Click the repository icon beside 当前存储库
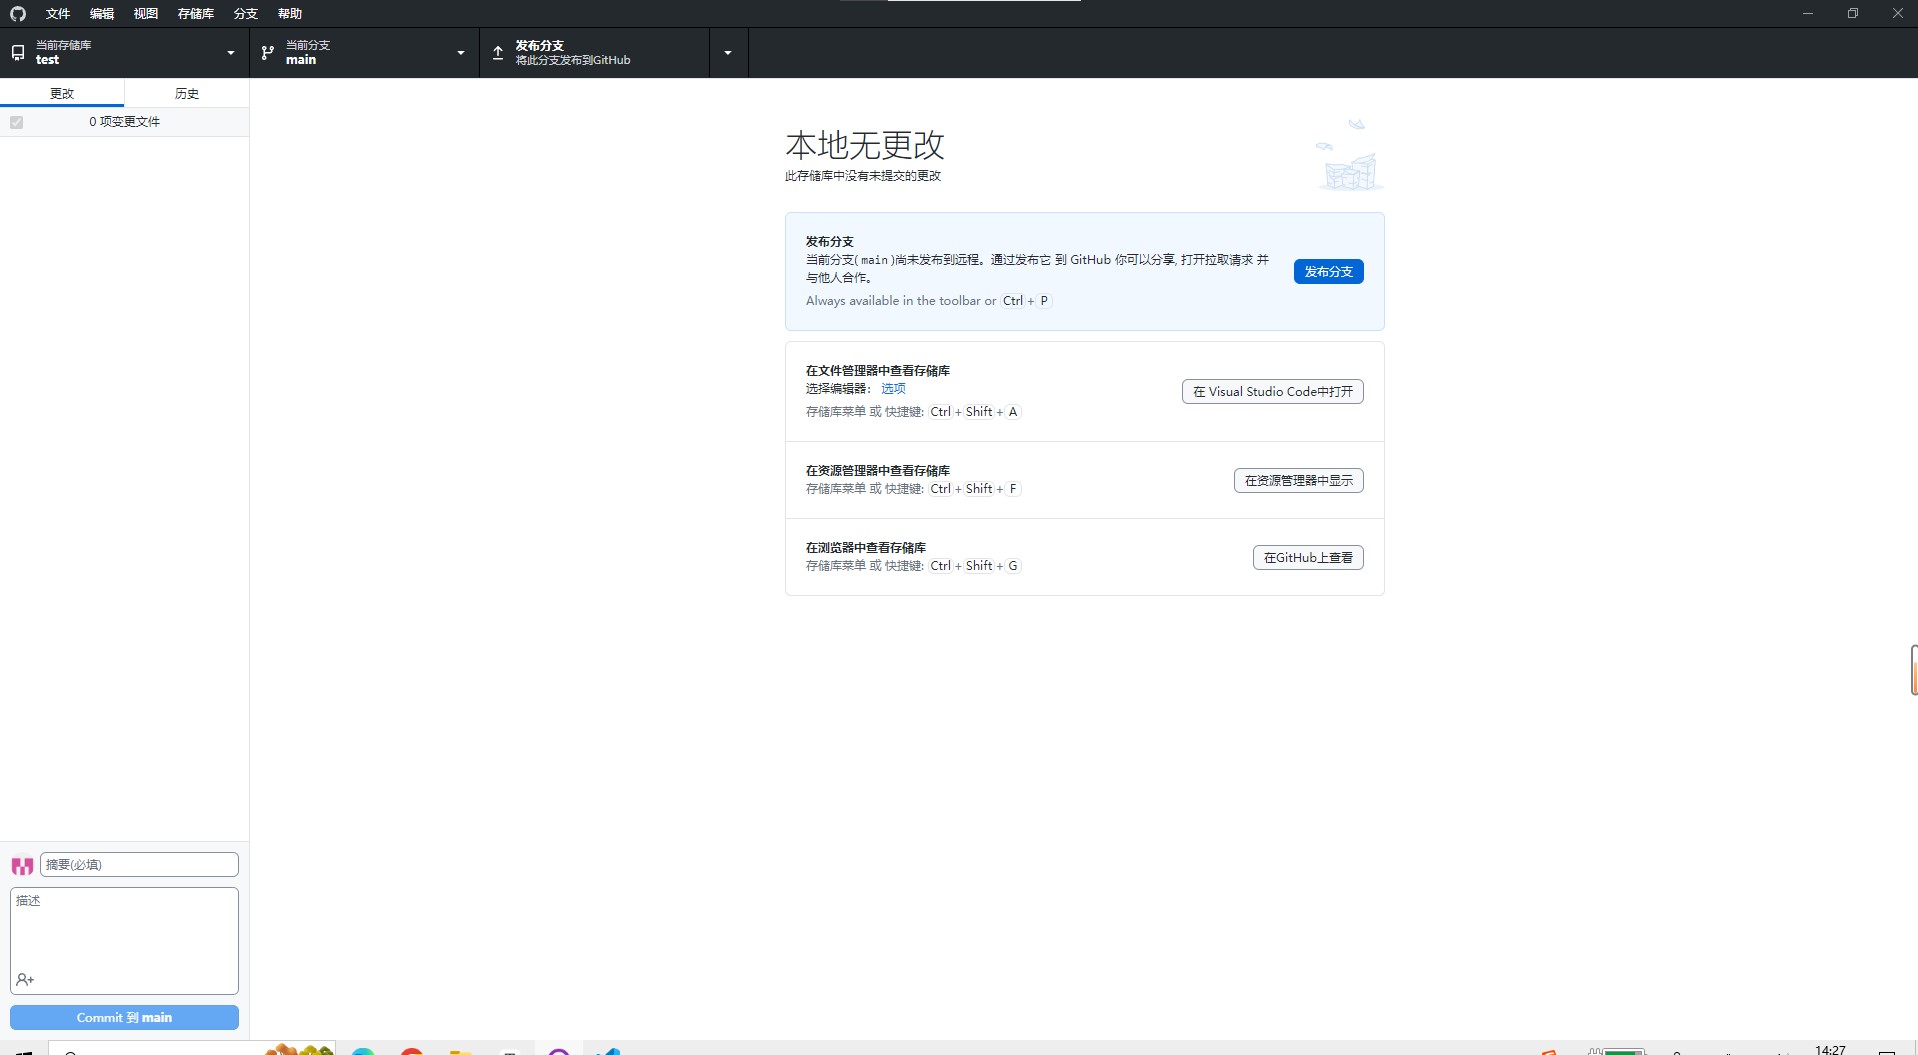 (x=18, y=53)
